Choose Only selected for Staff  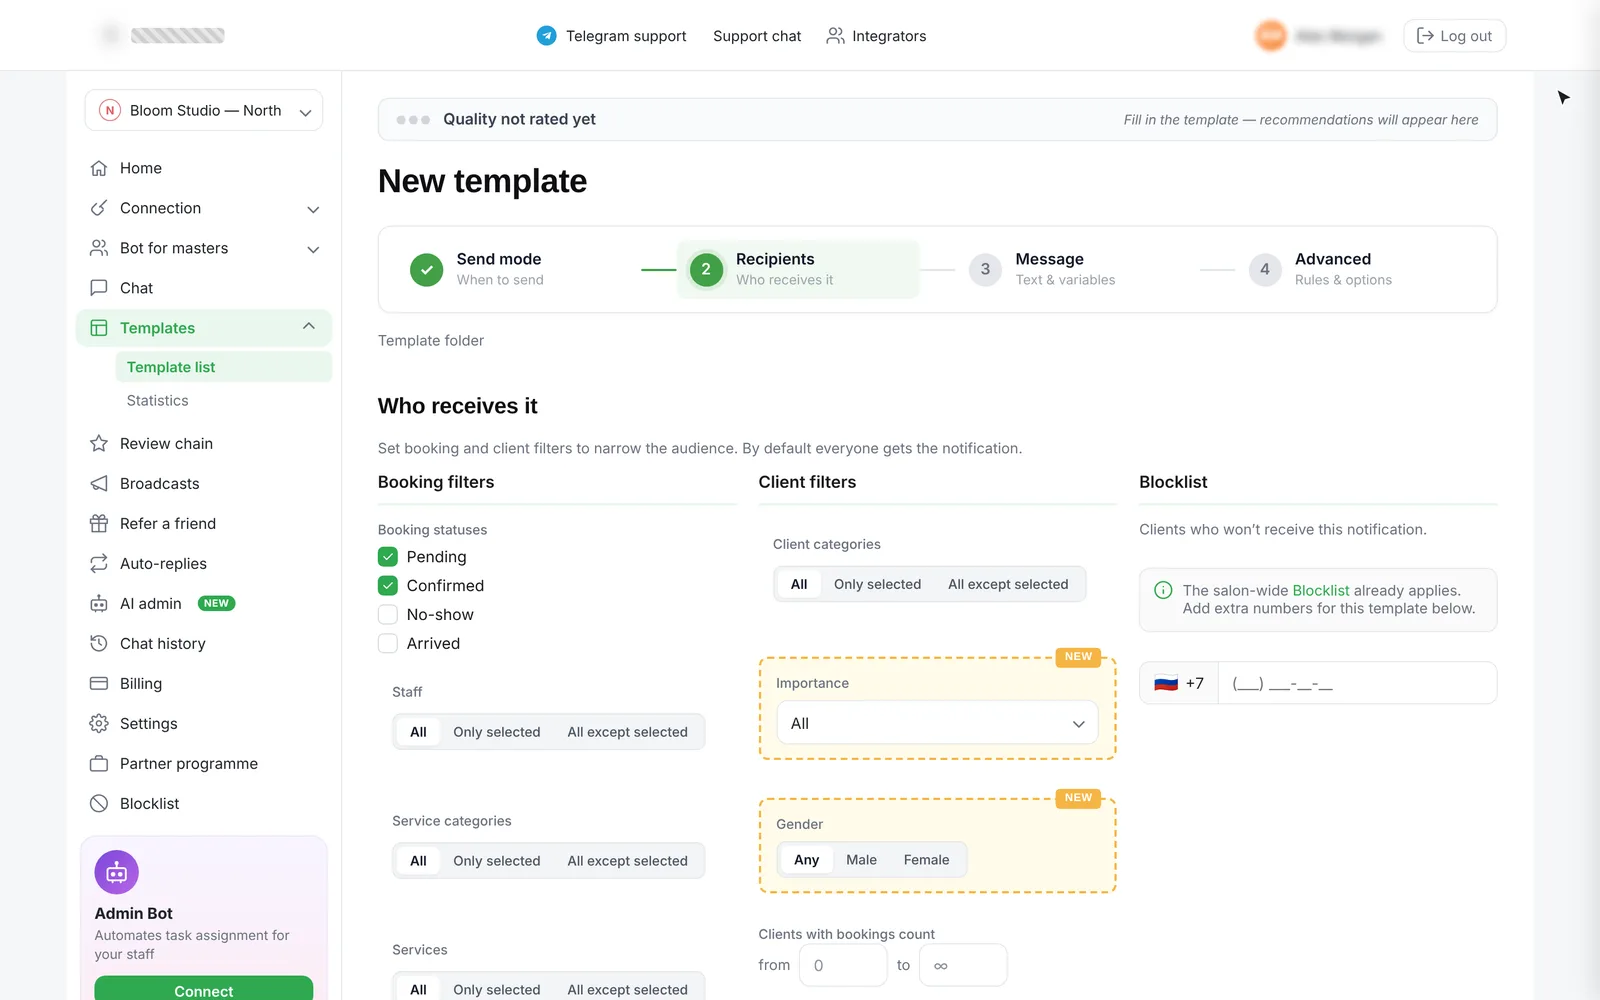click(496, 732)
